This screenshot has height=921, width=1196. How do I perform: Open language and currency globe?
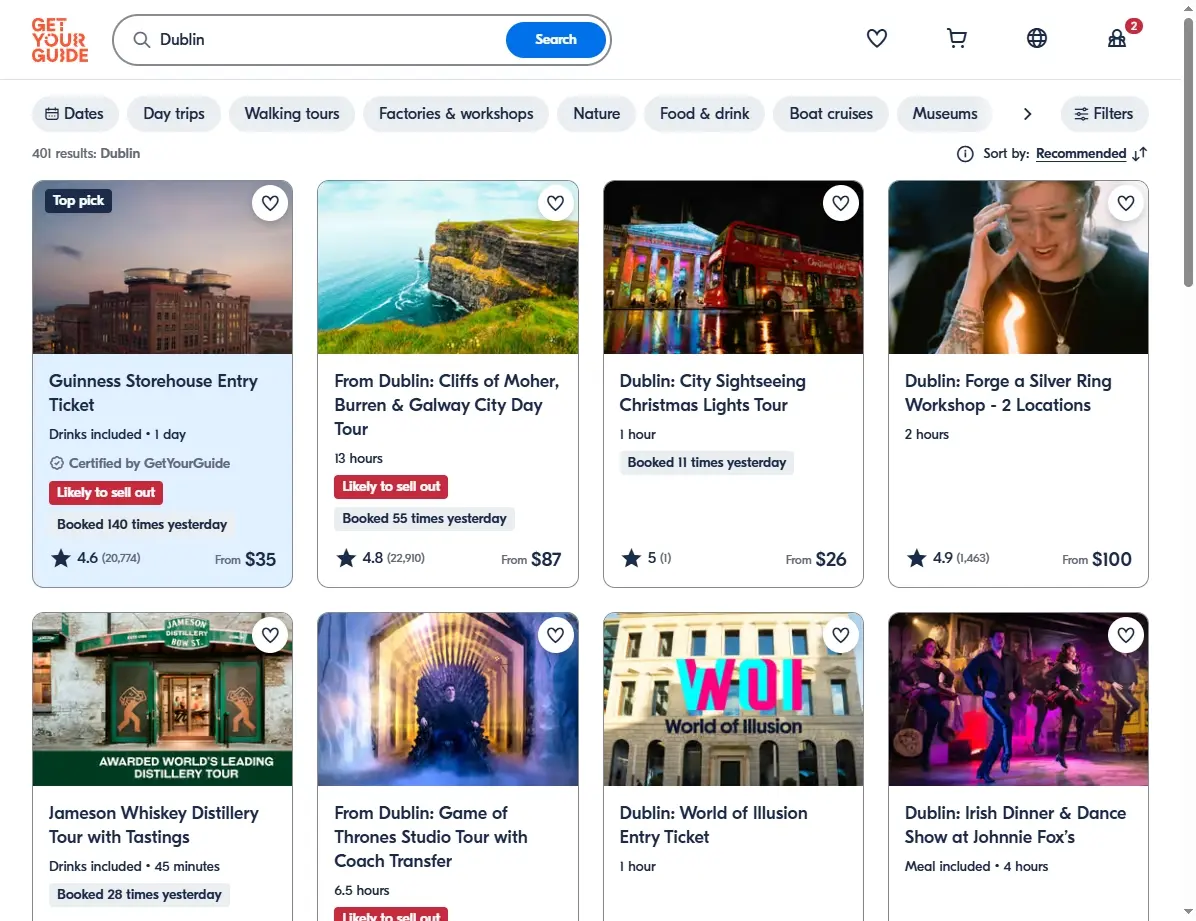pyautogui.click(x=1037, y=38)
